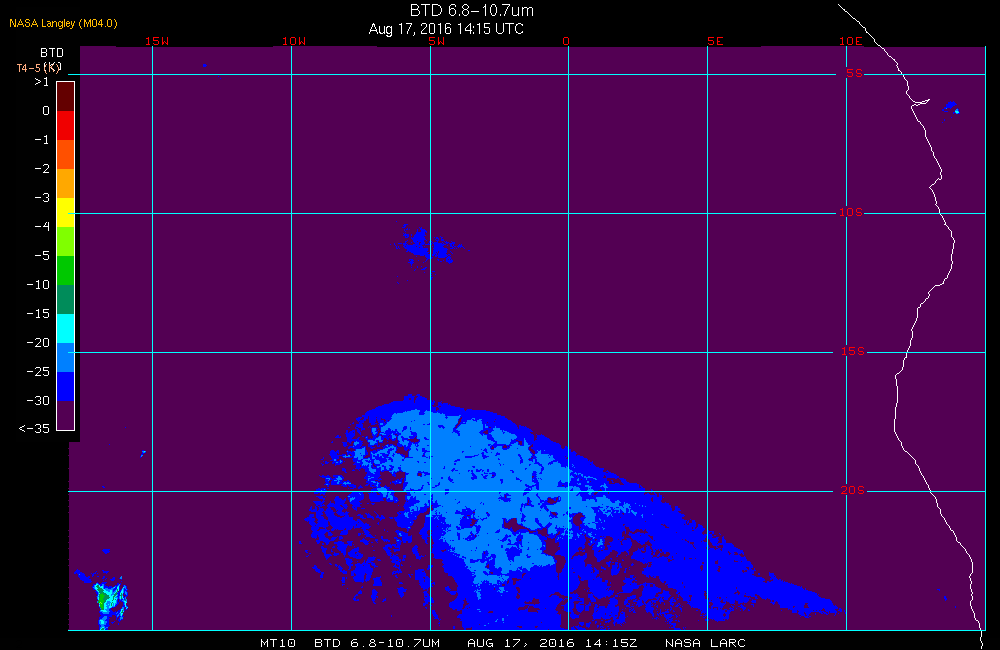Click the cyan legend band between -15 and -20

point(66,329)
